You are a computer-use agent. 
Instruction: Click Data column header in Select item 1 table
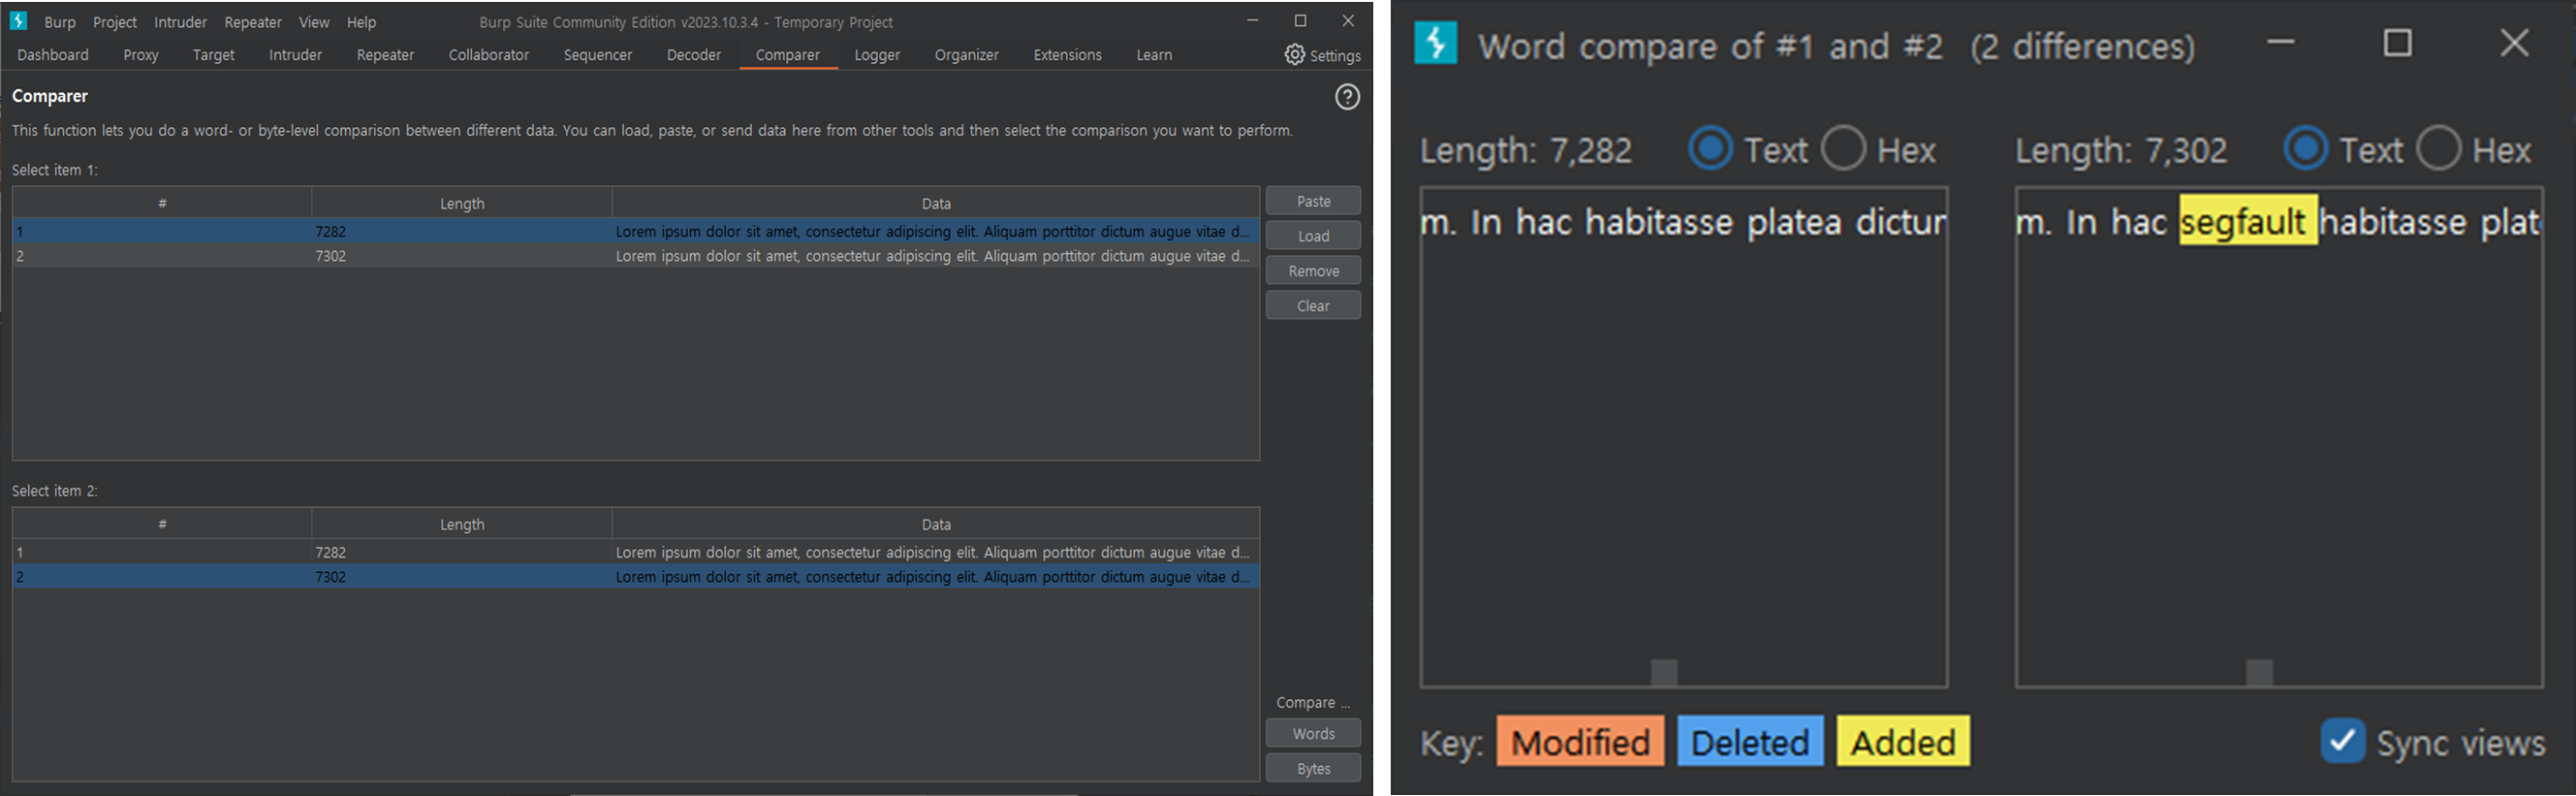[936, 203]
